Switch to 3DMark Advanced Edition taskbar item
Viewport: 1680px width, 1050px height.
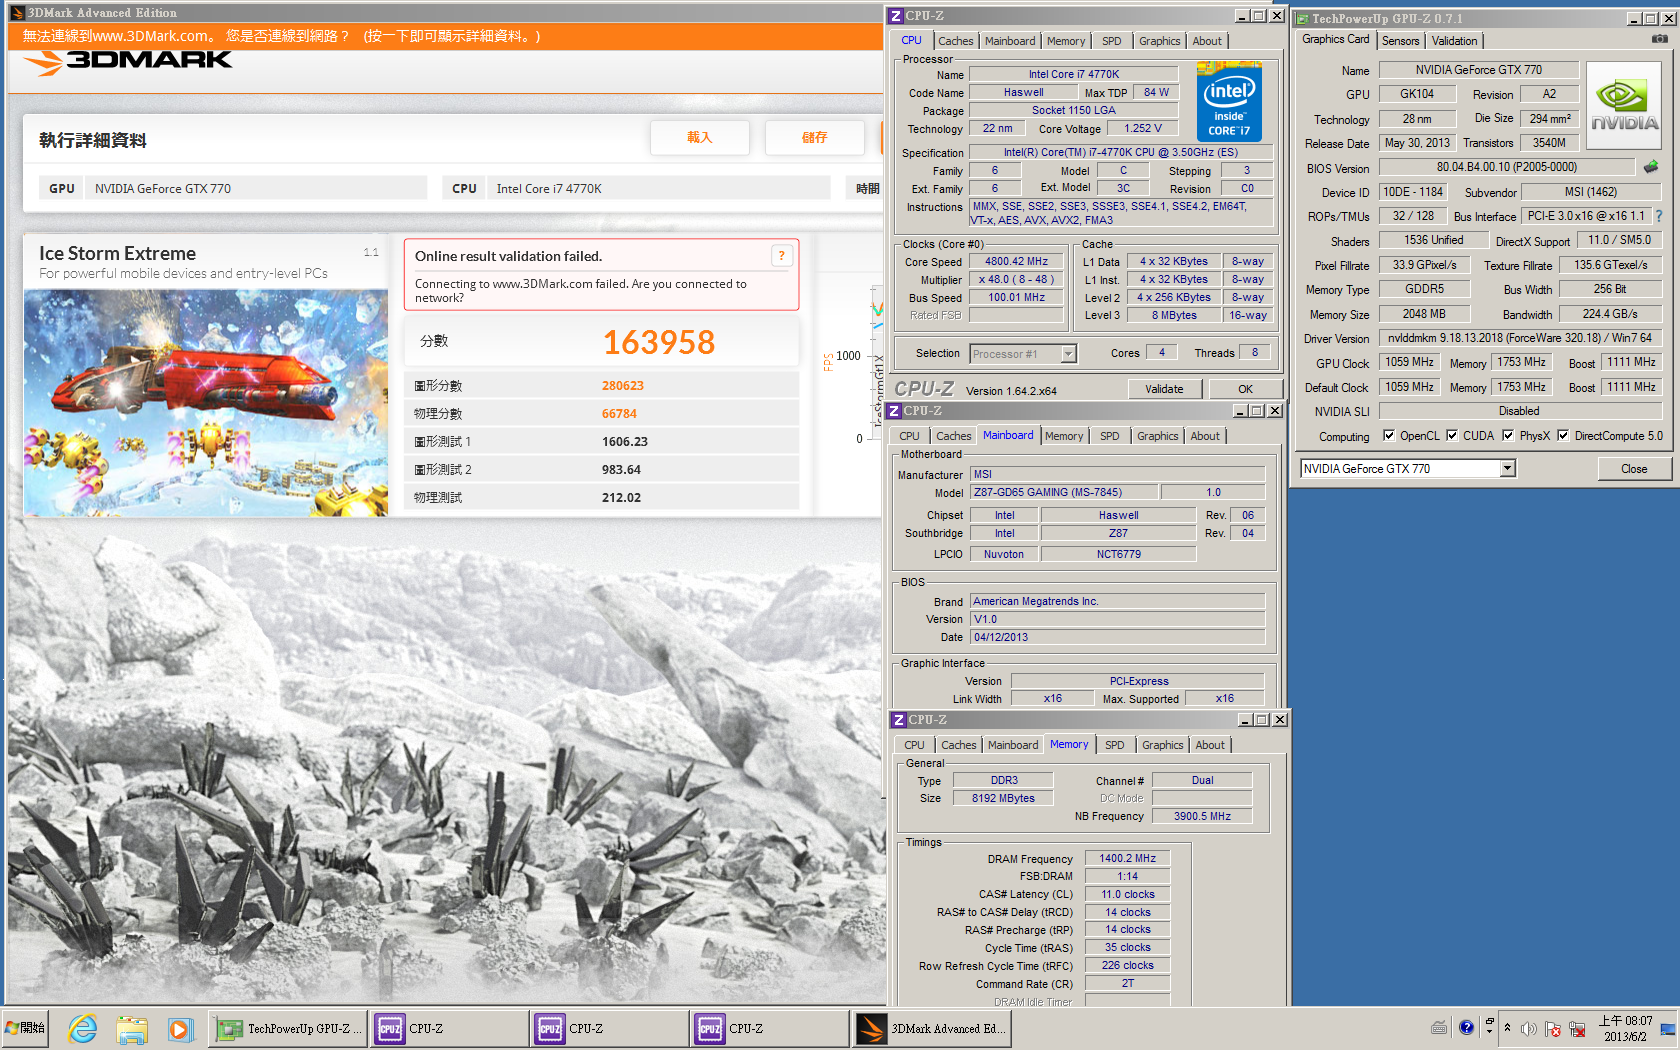click(932, 1028)
